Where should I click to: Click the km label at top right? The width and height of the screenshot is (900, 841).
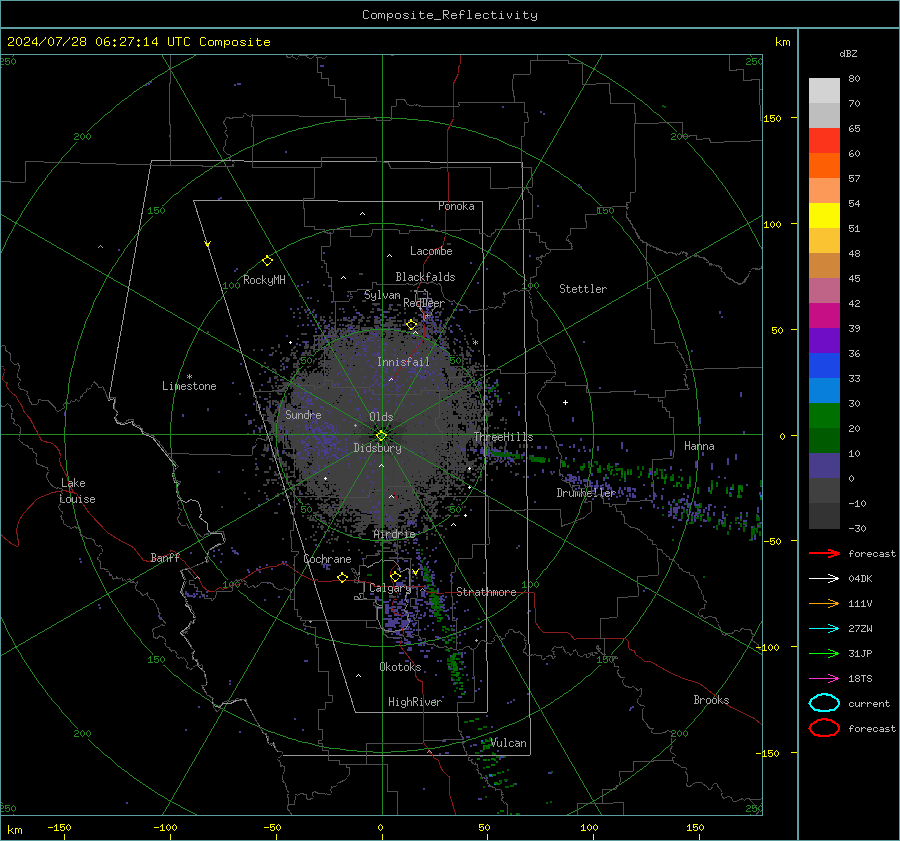(782, 42)
